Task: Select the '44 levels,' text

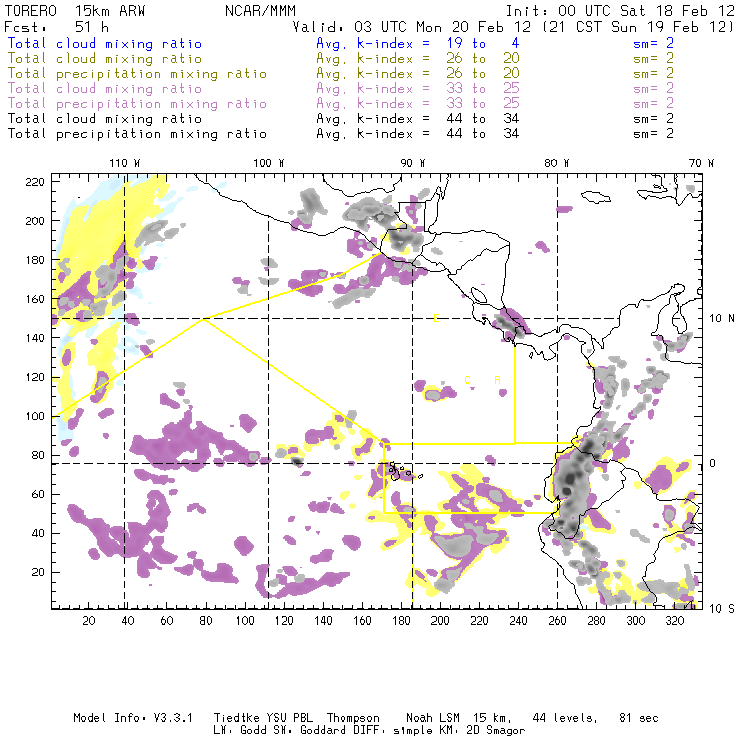Action: click(x=565, y=718)
